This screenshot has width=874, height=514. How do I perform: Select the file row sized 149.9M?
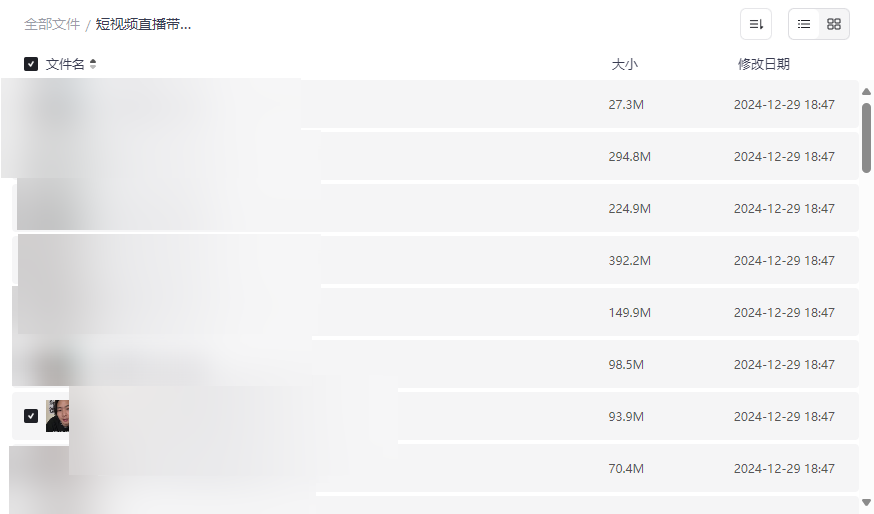500,312
